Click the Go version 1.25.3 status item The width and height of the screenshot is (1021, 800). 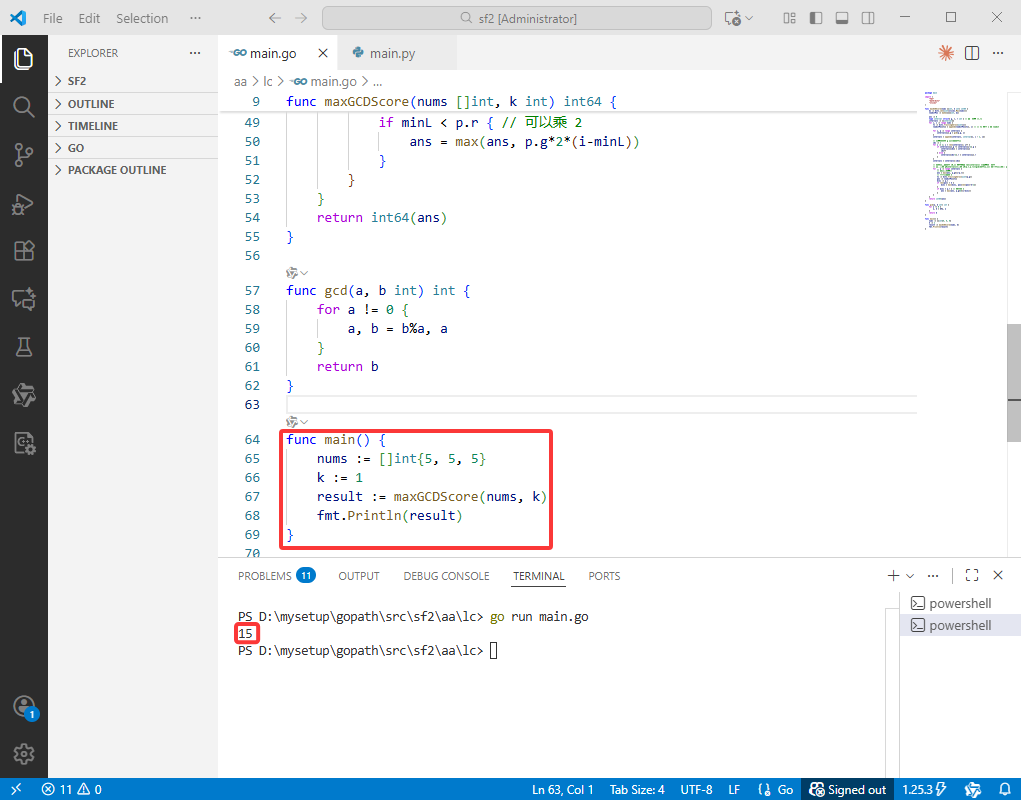pyautogui.click(x=924, y=789)
